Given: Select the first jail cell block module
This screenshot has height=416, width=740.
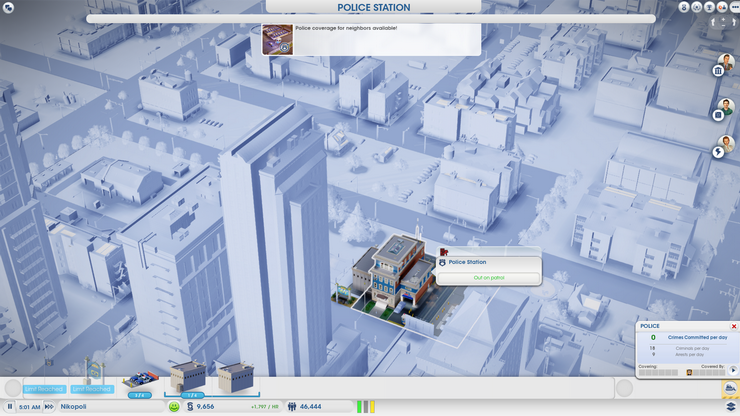Looking at the screenshot, I should click(x=188, y=378).
